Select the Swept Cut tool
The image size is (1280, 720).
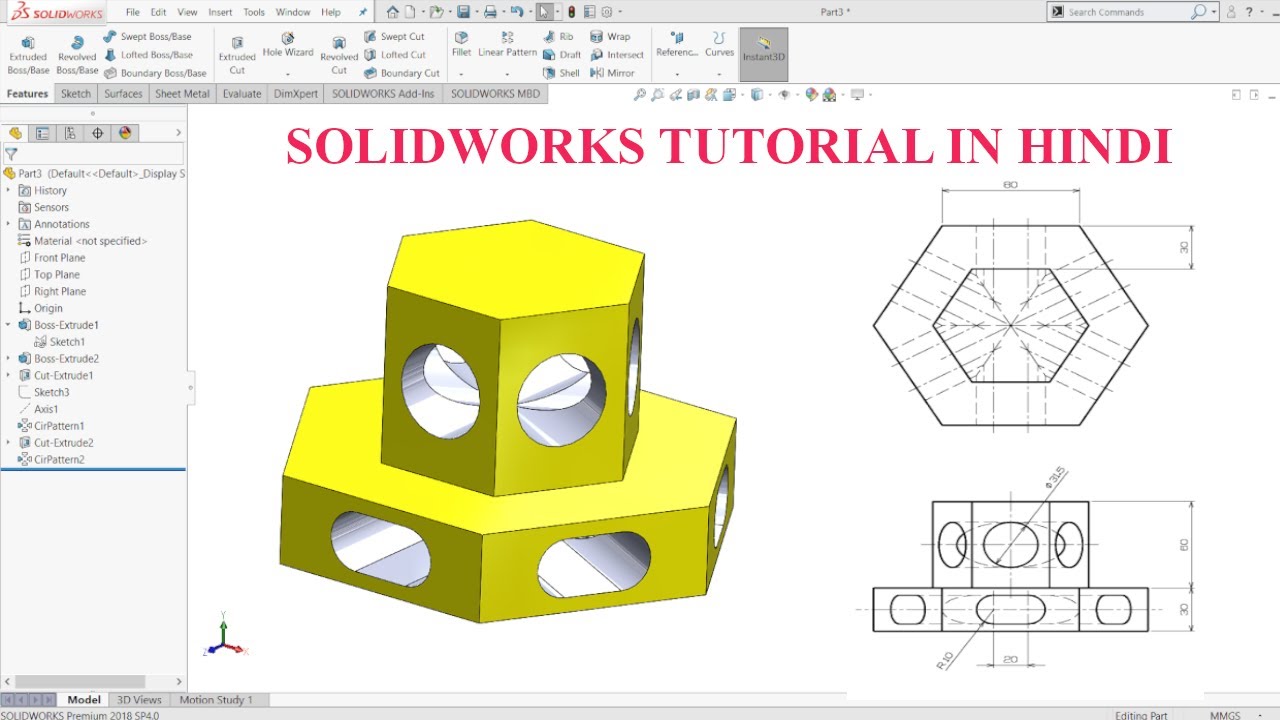[x=394, y=37]
